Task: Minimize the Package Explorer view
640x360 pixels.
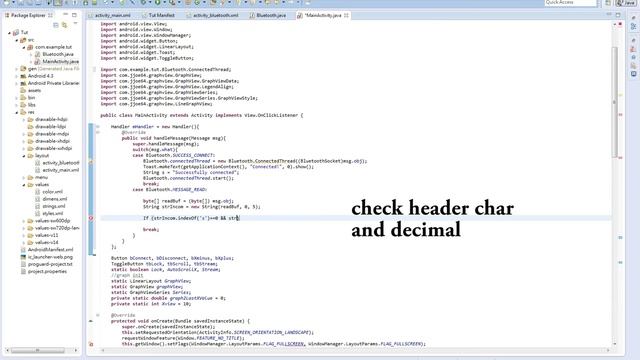Action: (x=65, y=15)
